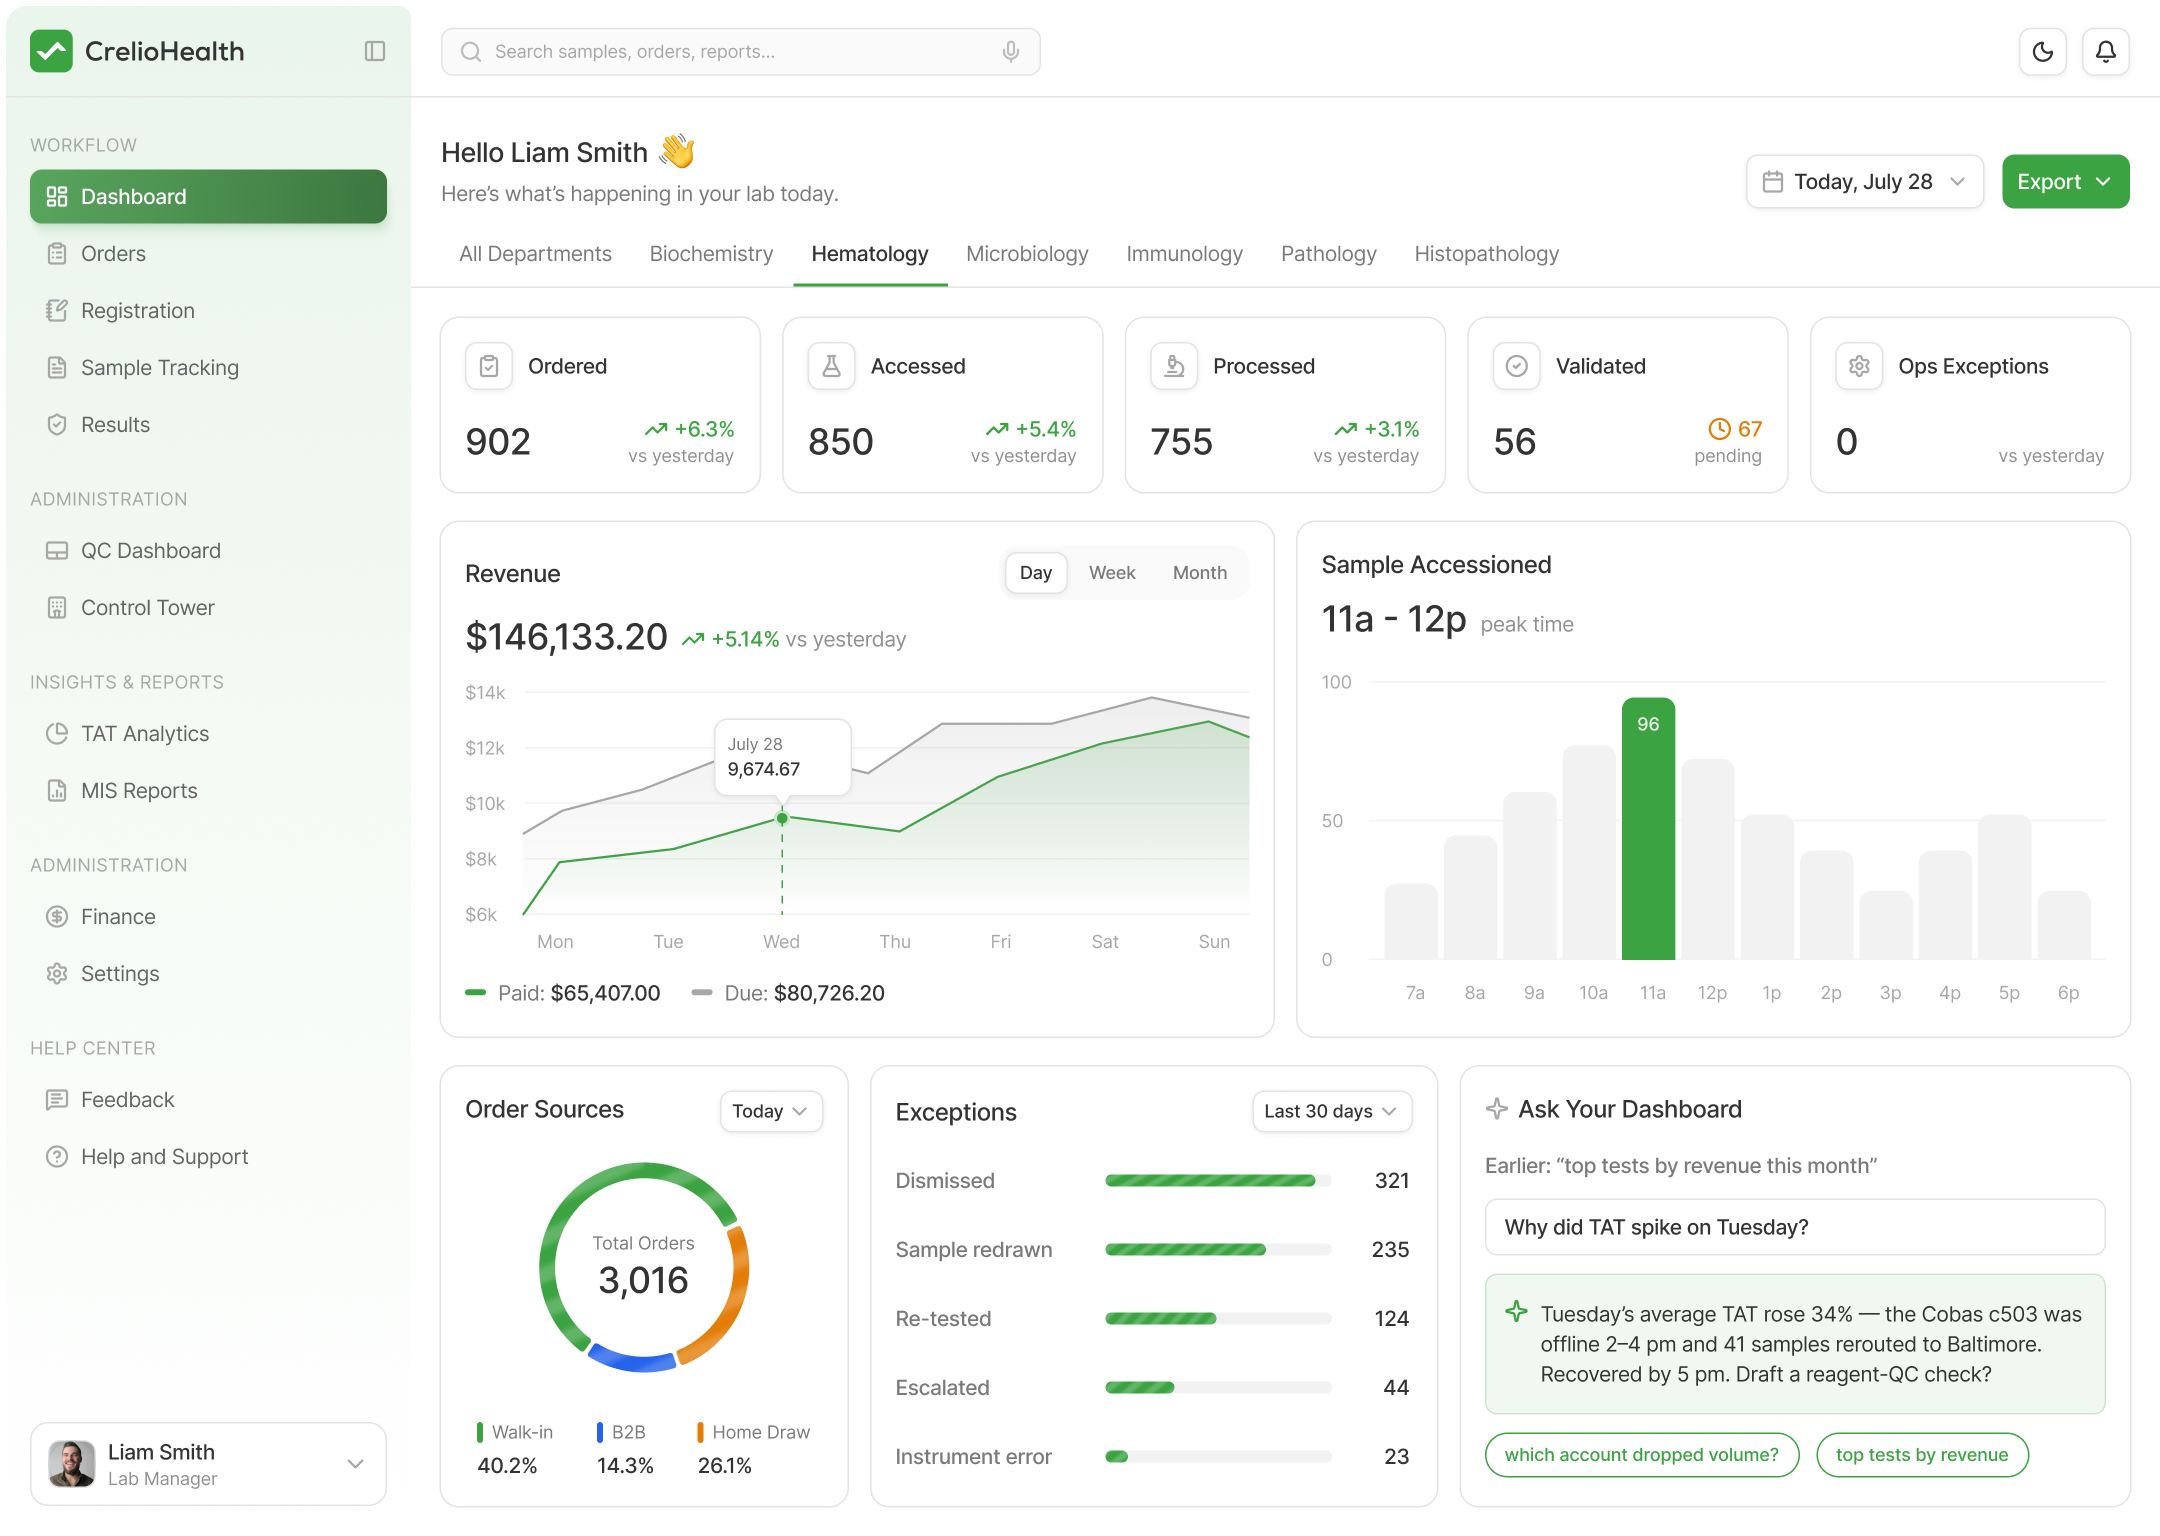This screenshot has height=1536, width=2160.
Task: Open Feedback in the help center
Action: tap(208, 1100)
